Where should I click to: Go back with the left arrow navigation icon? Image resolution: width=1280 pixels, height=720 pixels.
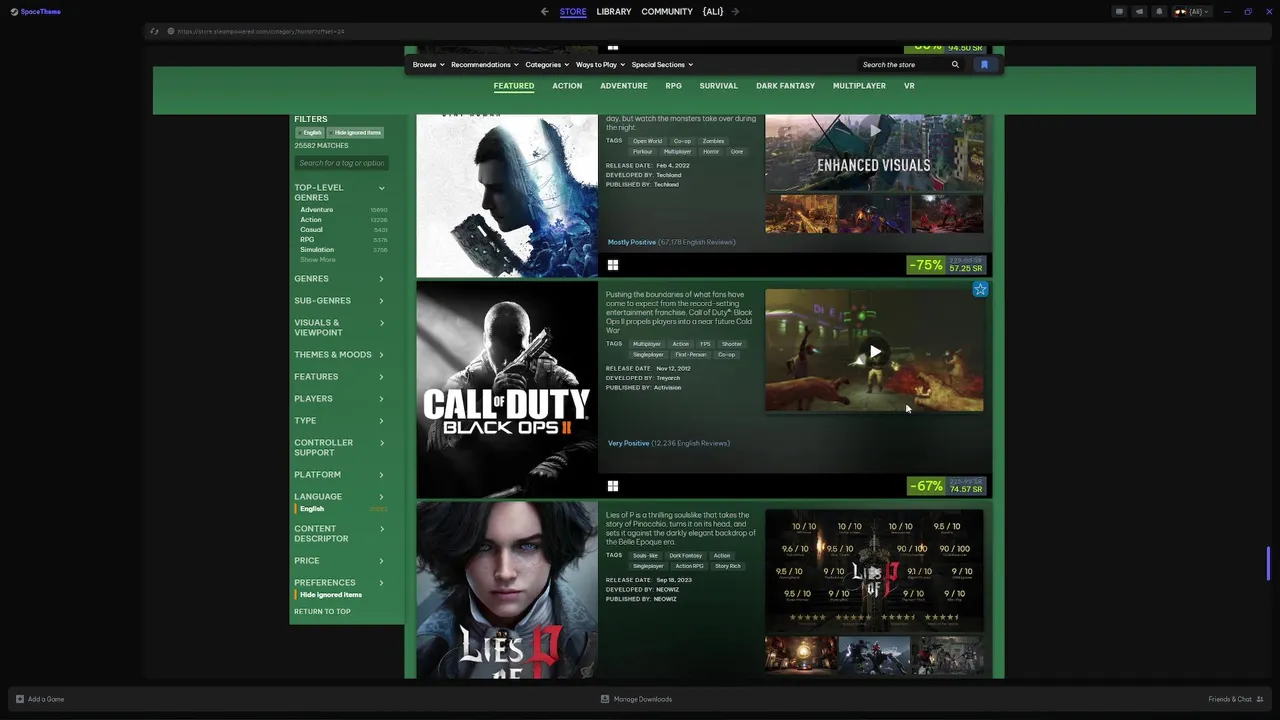tap(544, 12)
